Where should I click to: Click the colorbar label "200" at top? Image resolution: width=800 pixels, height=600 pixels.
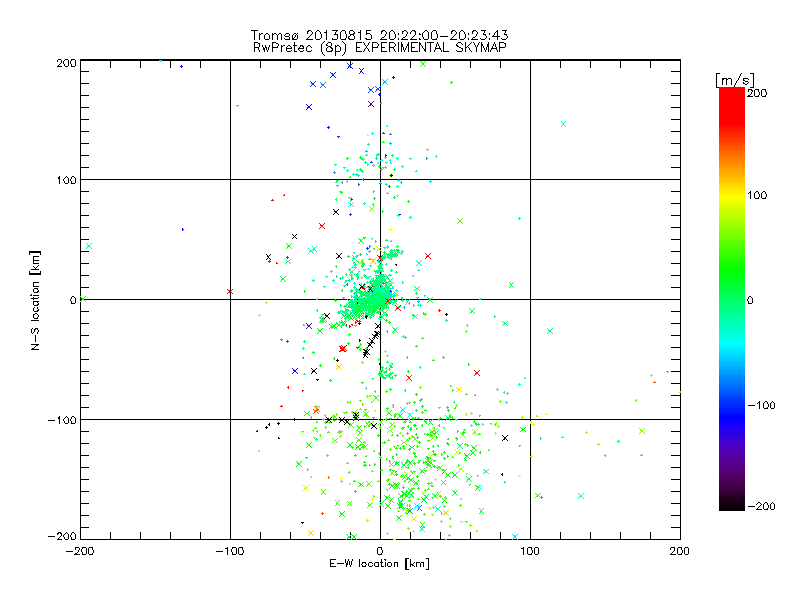tap(757, 93)
